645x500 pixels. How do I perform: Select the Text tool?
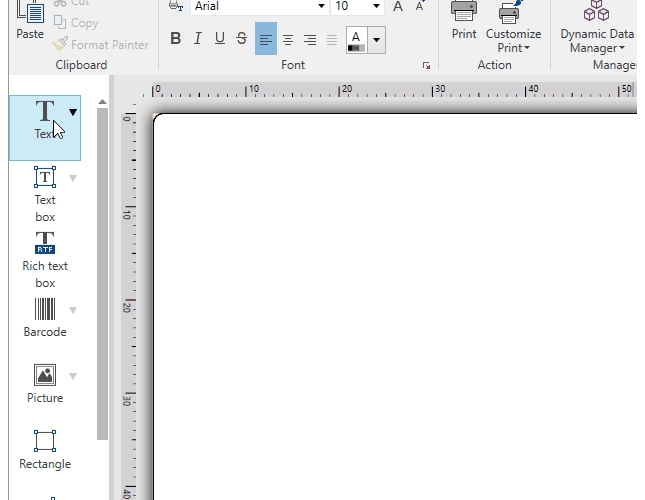(x=45, y=121)
